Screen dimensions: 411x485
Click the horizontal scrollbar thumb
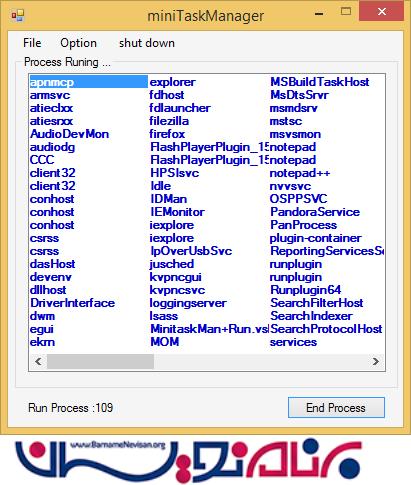pyautogui.click(x=100, y=361)
